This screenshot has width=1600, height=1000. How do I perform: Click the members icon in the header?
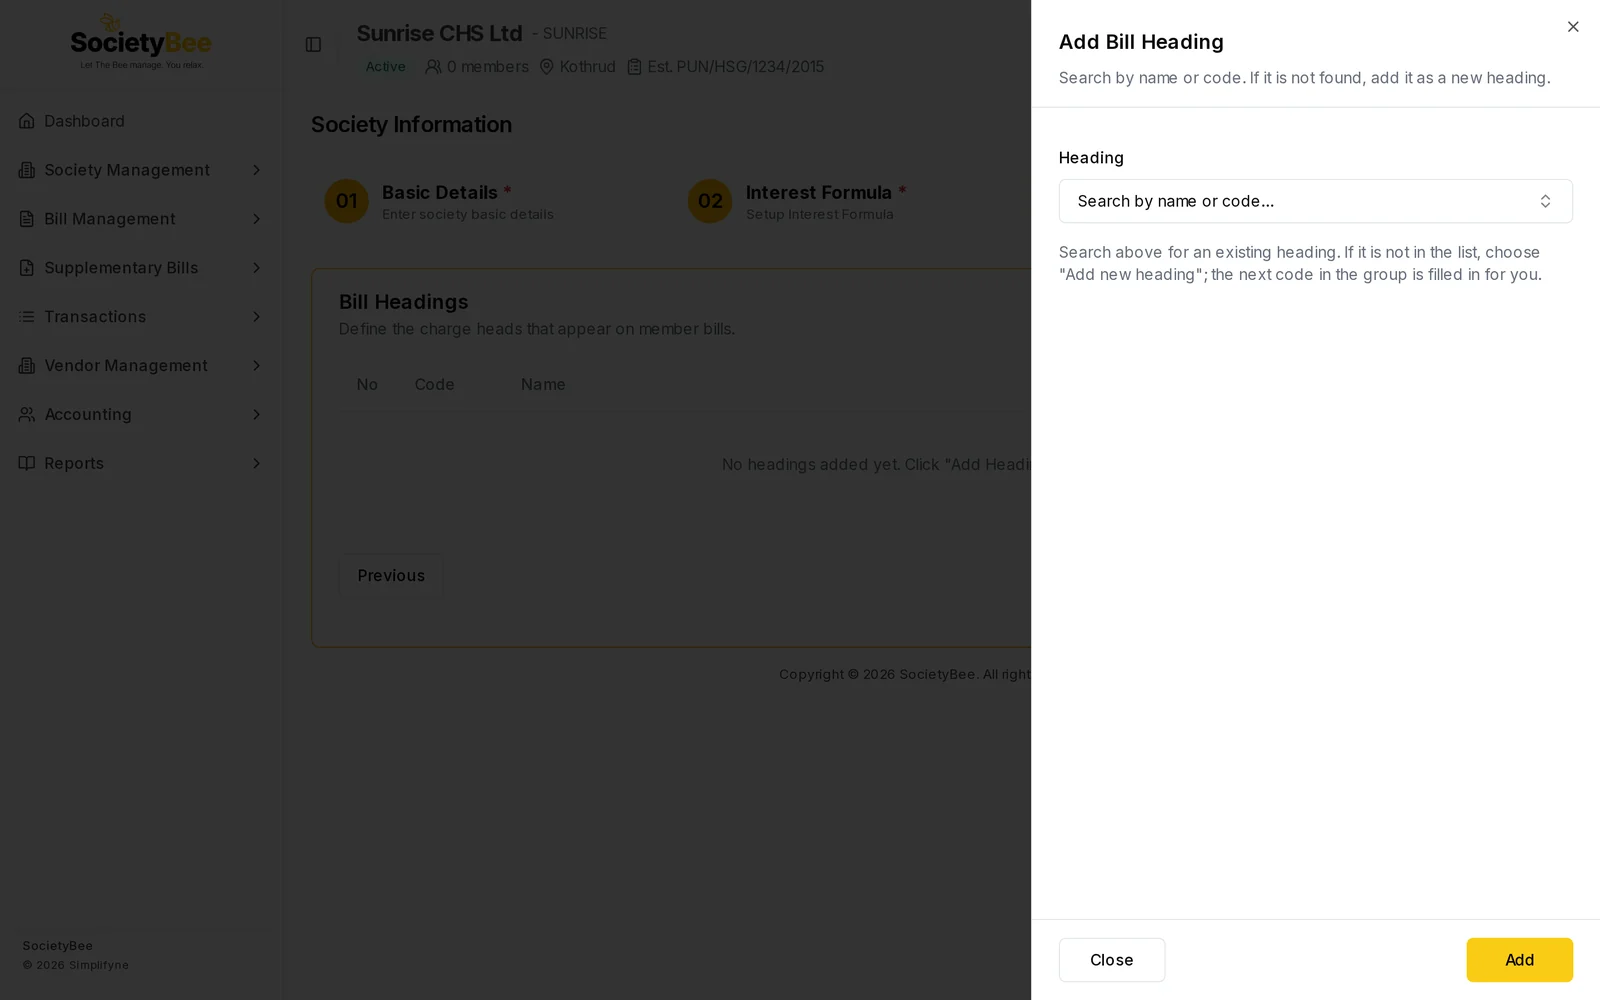click(x=433, y=67)
